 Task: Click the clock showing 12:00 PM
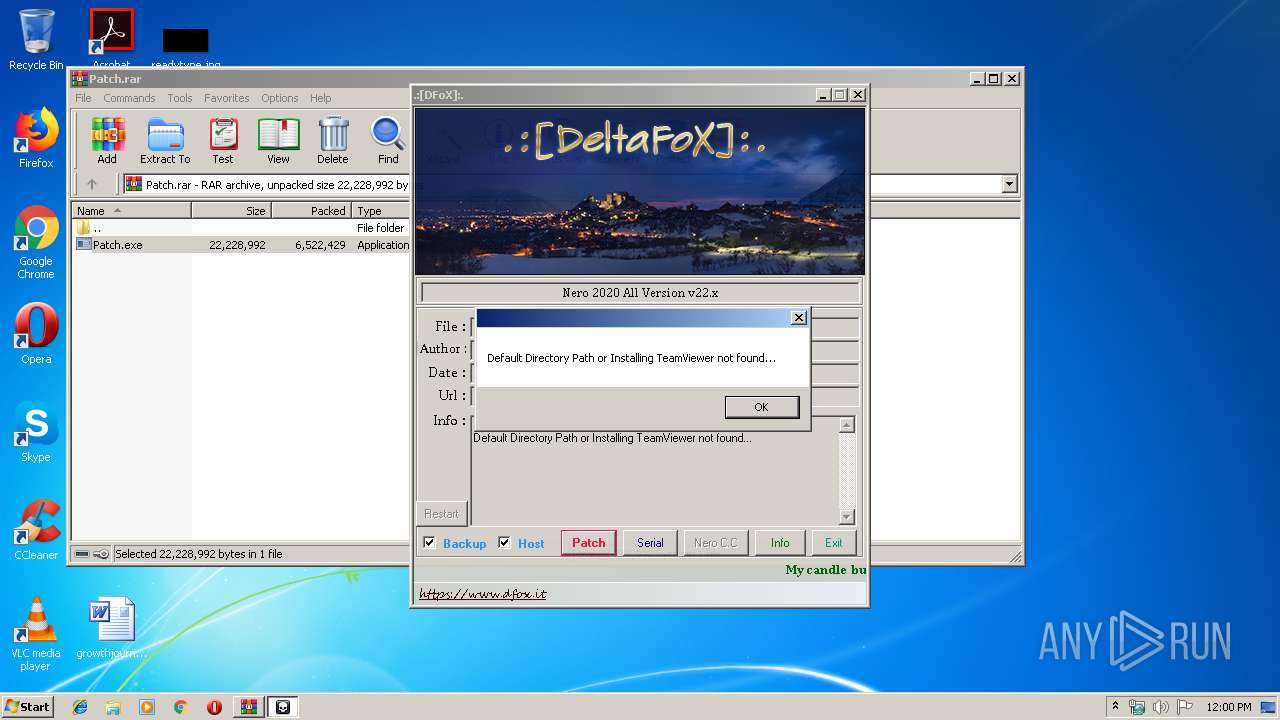(1229, 707)
